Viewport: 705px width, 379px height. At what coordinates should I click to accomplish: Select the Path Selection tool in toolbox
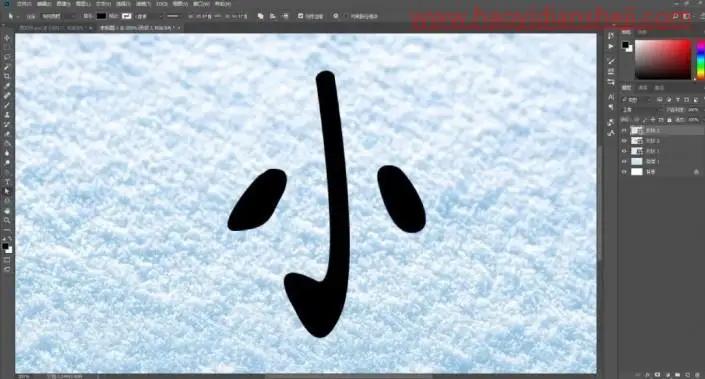point(7,192)
